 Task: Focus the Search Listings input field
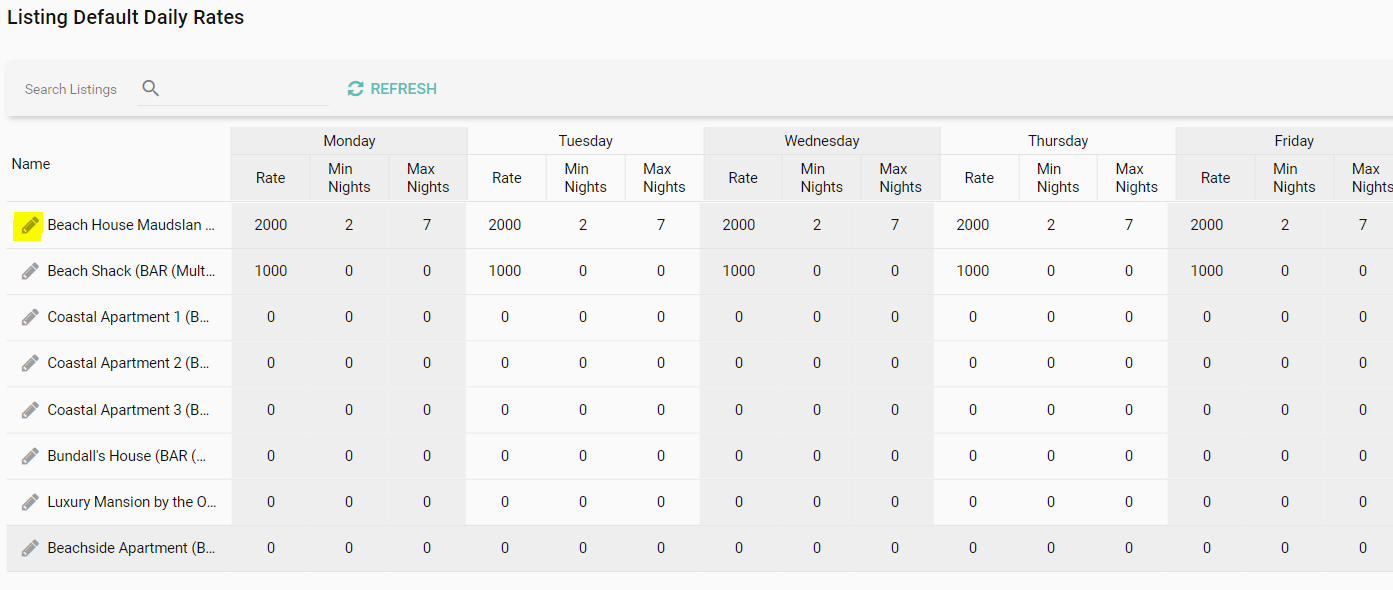pyautogui.click(x=245, y=89)
